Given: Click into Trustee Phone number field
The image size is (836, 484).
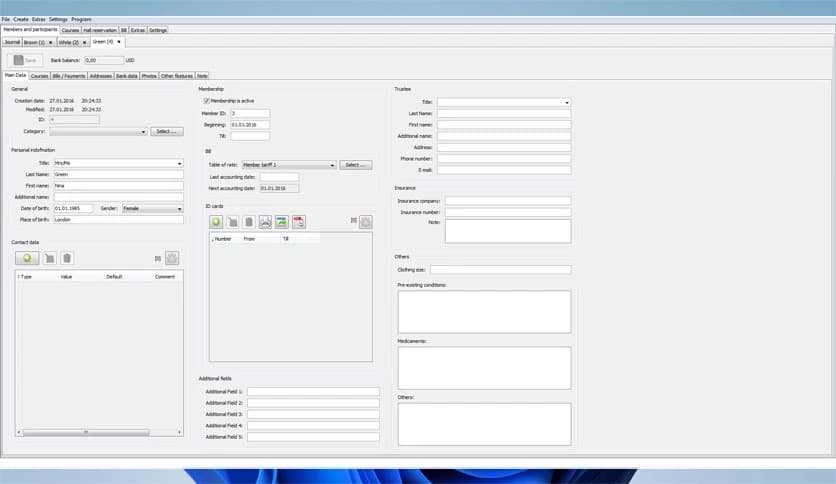Looking at the screenshot, I should click(504, 159).
